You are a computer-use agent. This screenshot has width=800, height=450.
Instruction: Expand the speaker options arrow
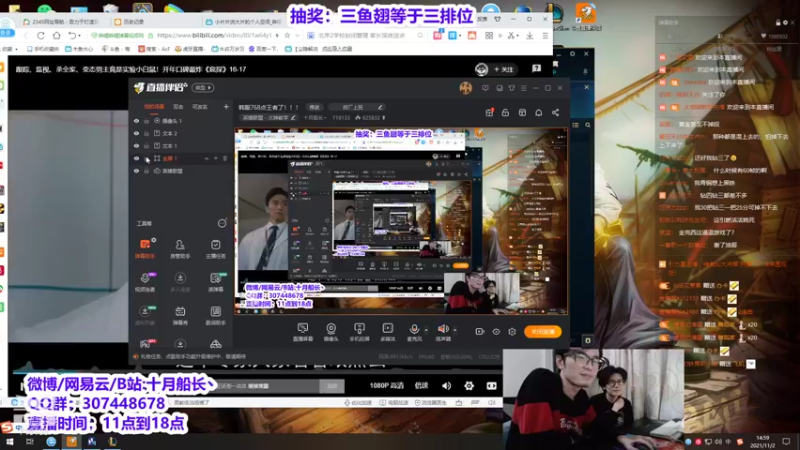pyautogui.click(x=455, y=330)
